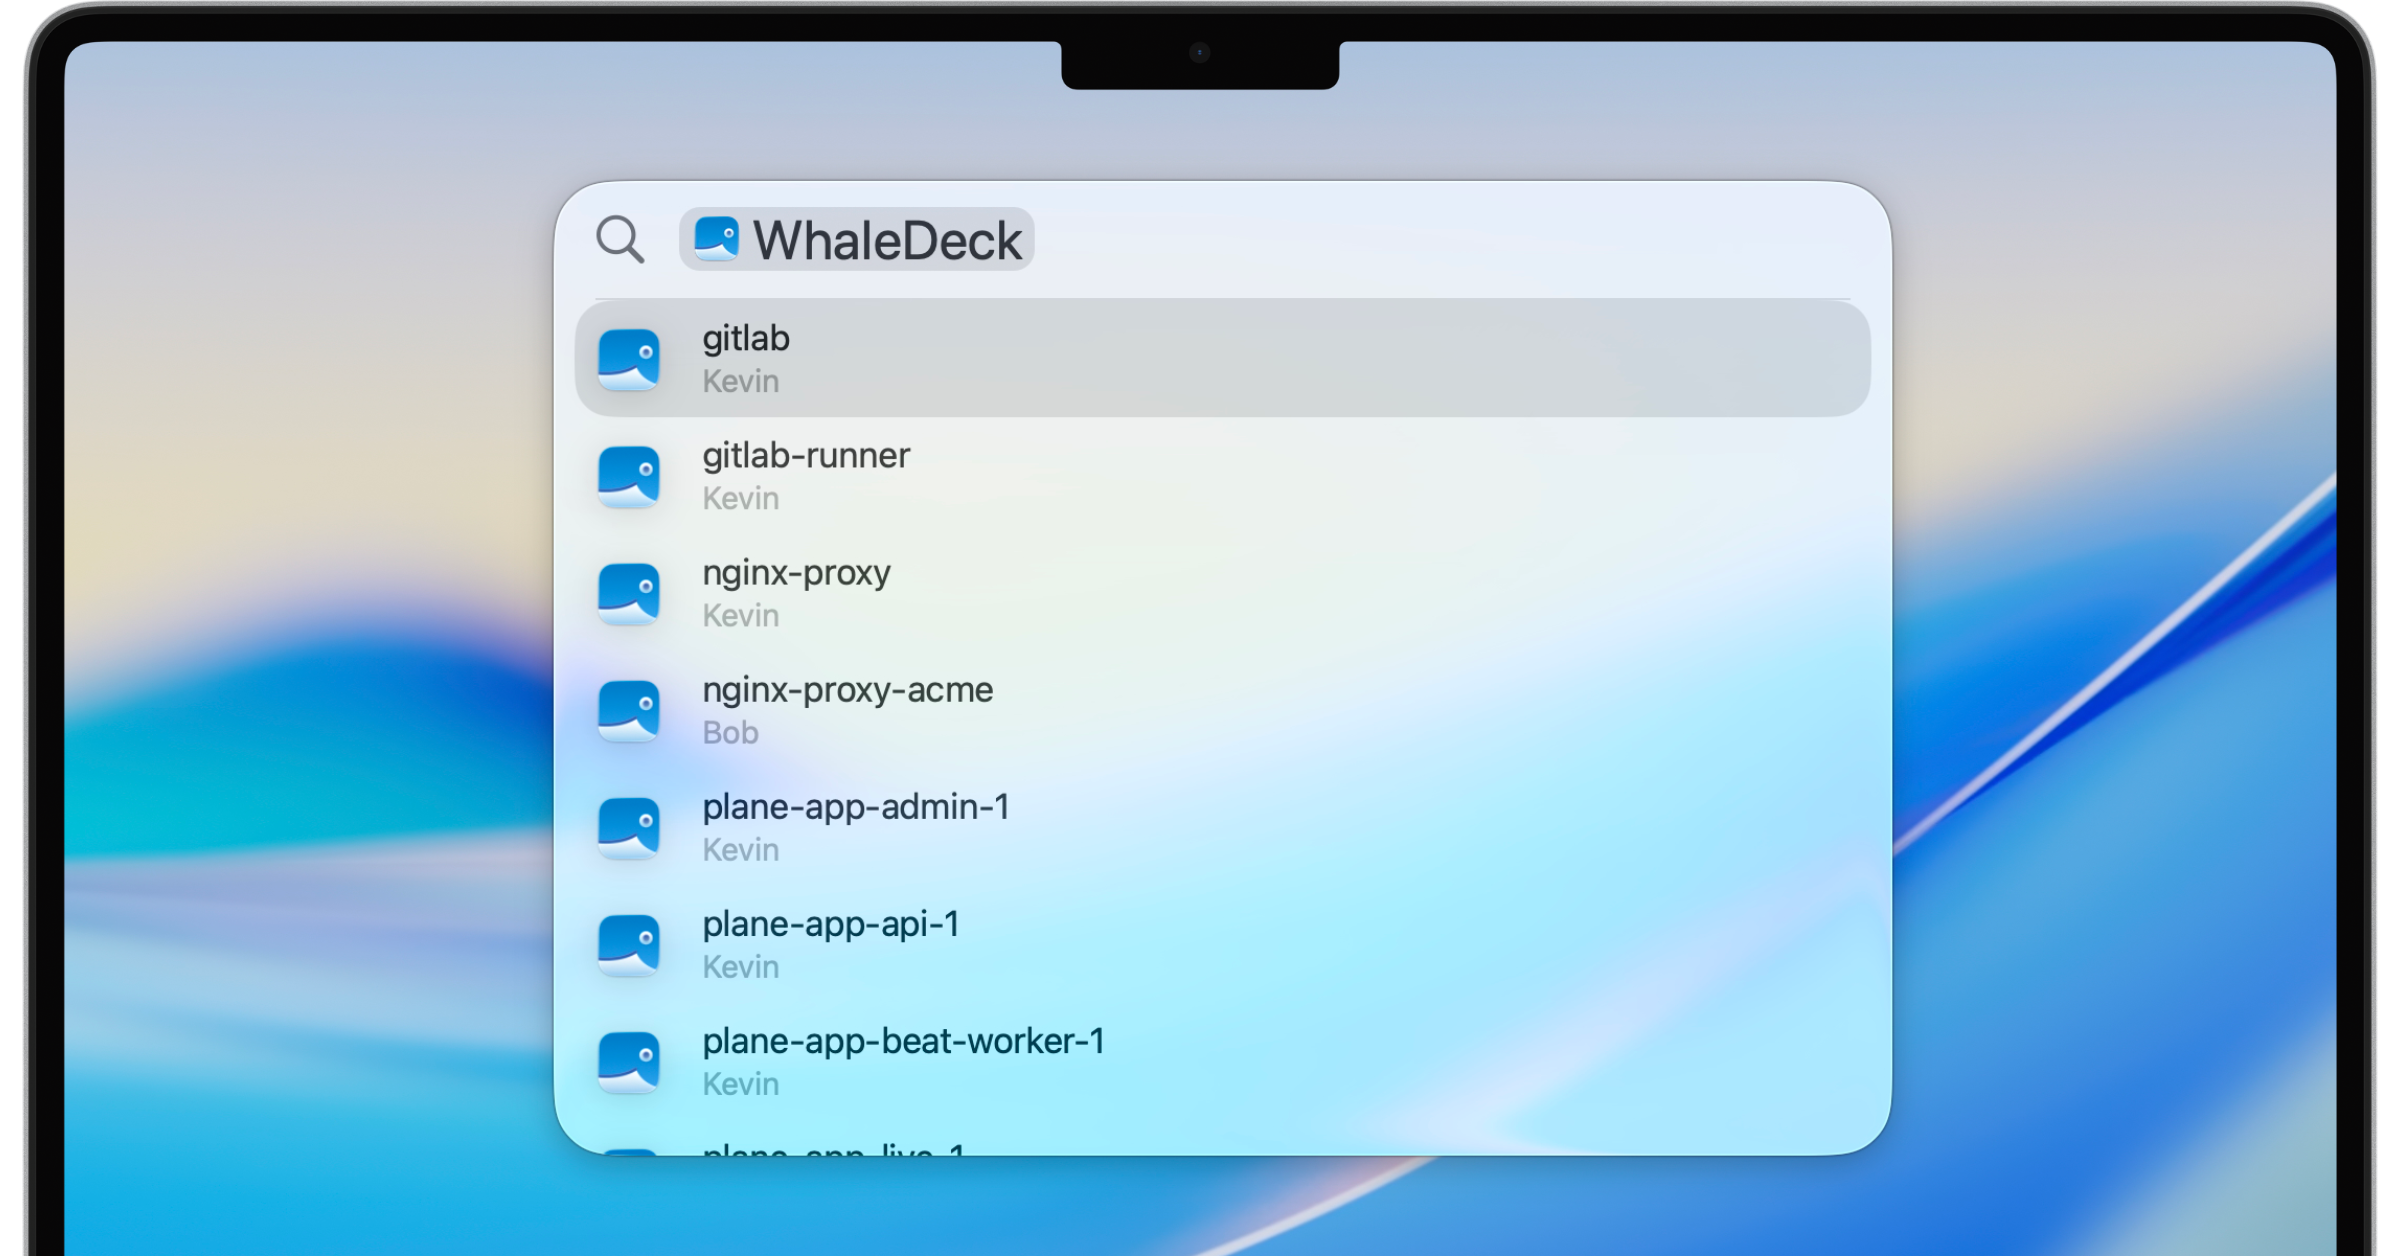
Task: Click the whale icon for plane-app-beat-worker-1
Action: pos(629,1062)
